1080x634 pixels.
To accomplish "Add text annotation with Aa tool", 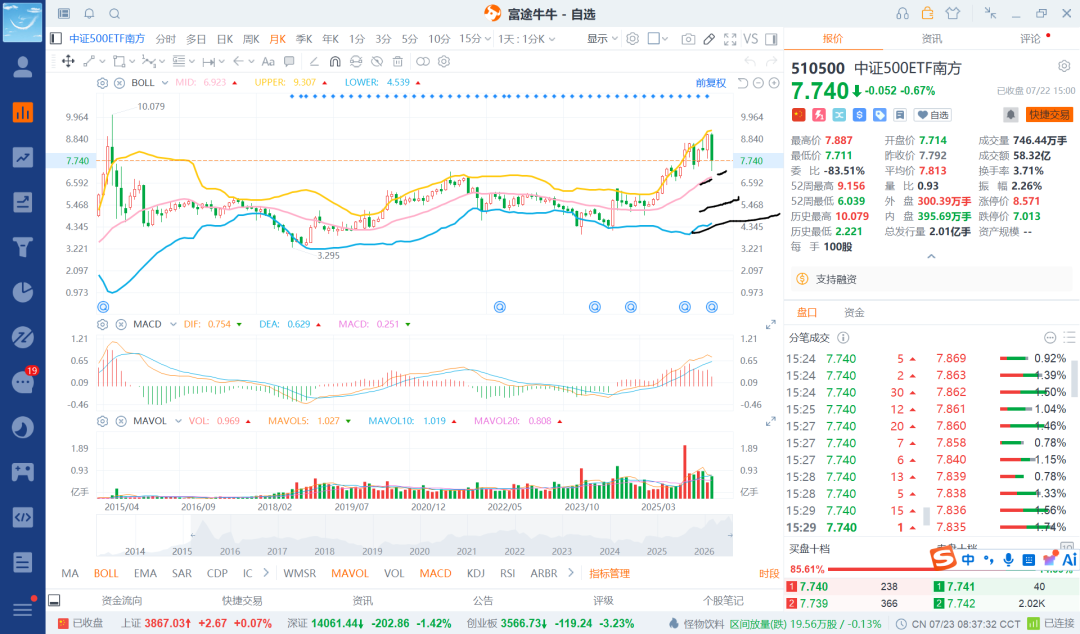I will point(268,61).
